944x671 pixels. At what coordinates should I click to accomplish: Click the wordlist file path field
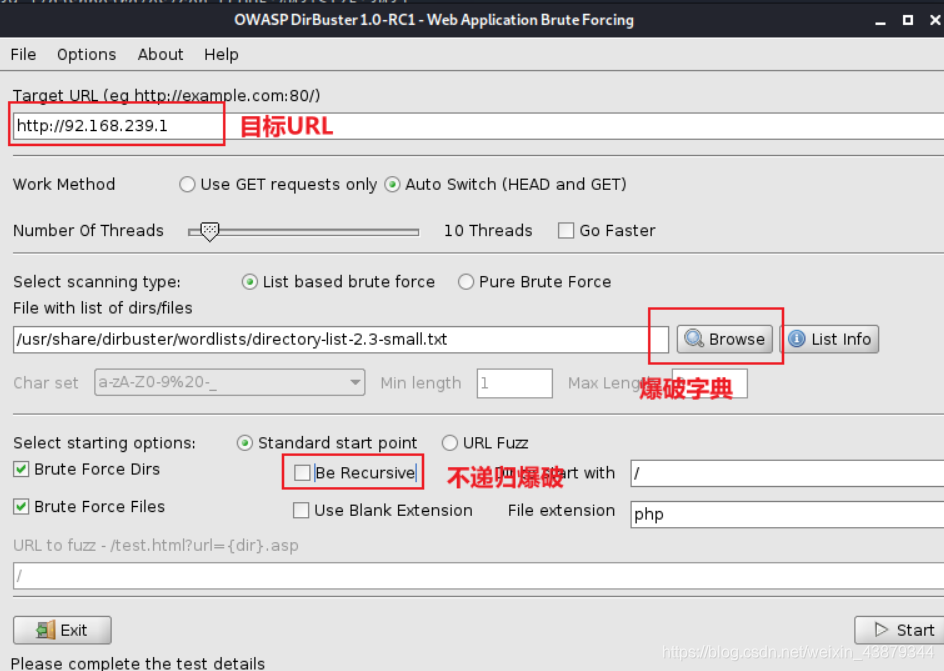(x=341, y=339)
